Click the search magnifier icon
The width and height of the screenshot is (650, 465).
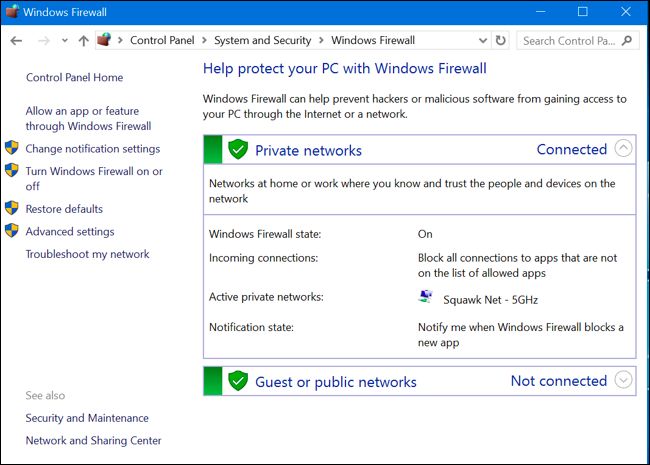coord(627,41)
